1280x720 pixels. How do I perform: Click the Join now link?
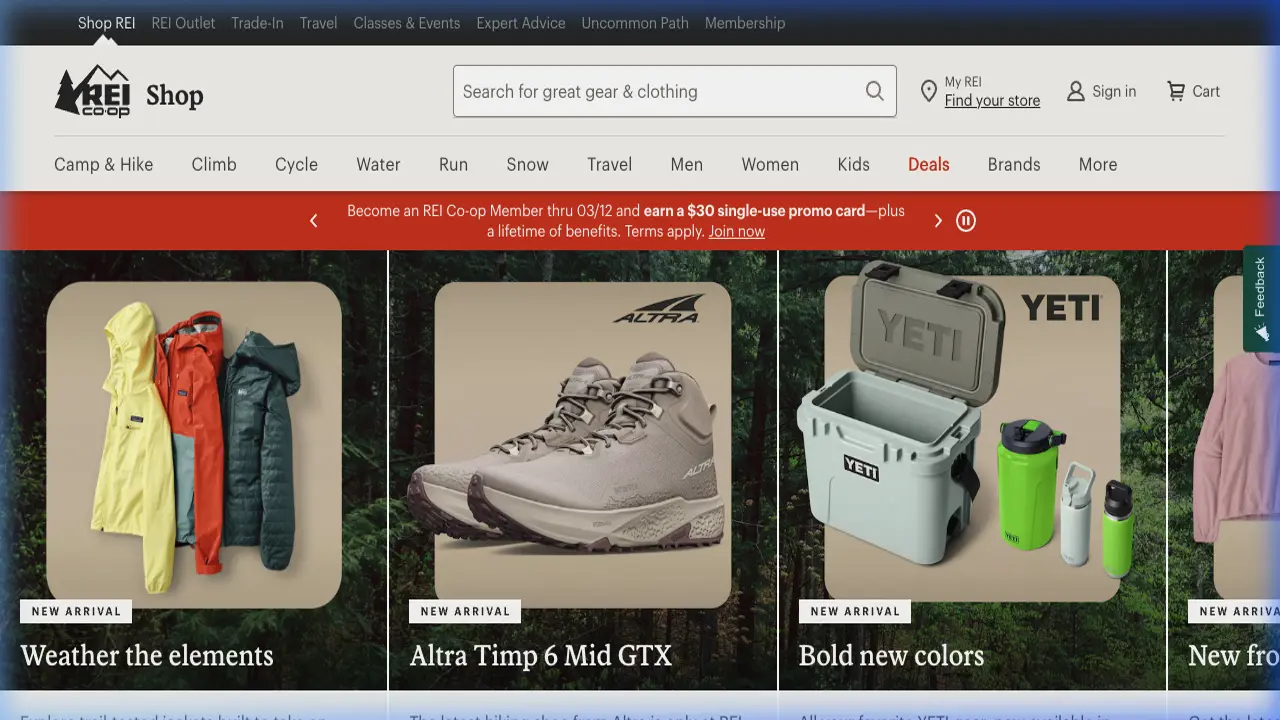(x=736, y=232)
